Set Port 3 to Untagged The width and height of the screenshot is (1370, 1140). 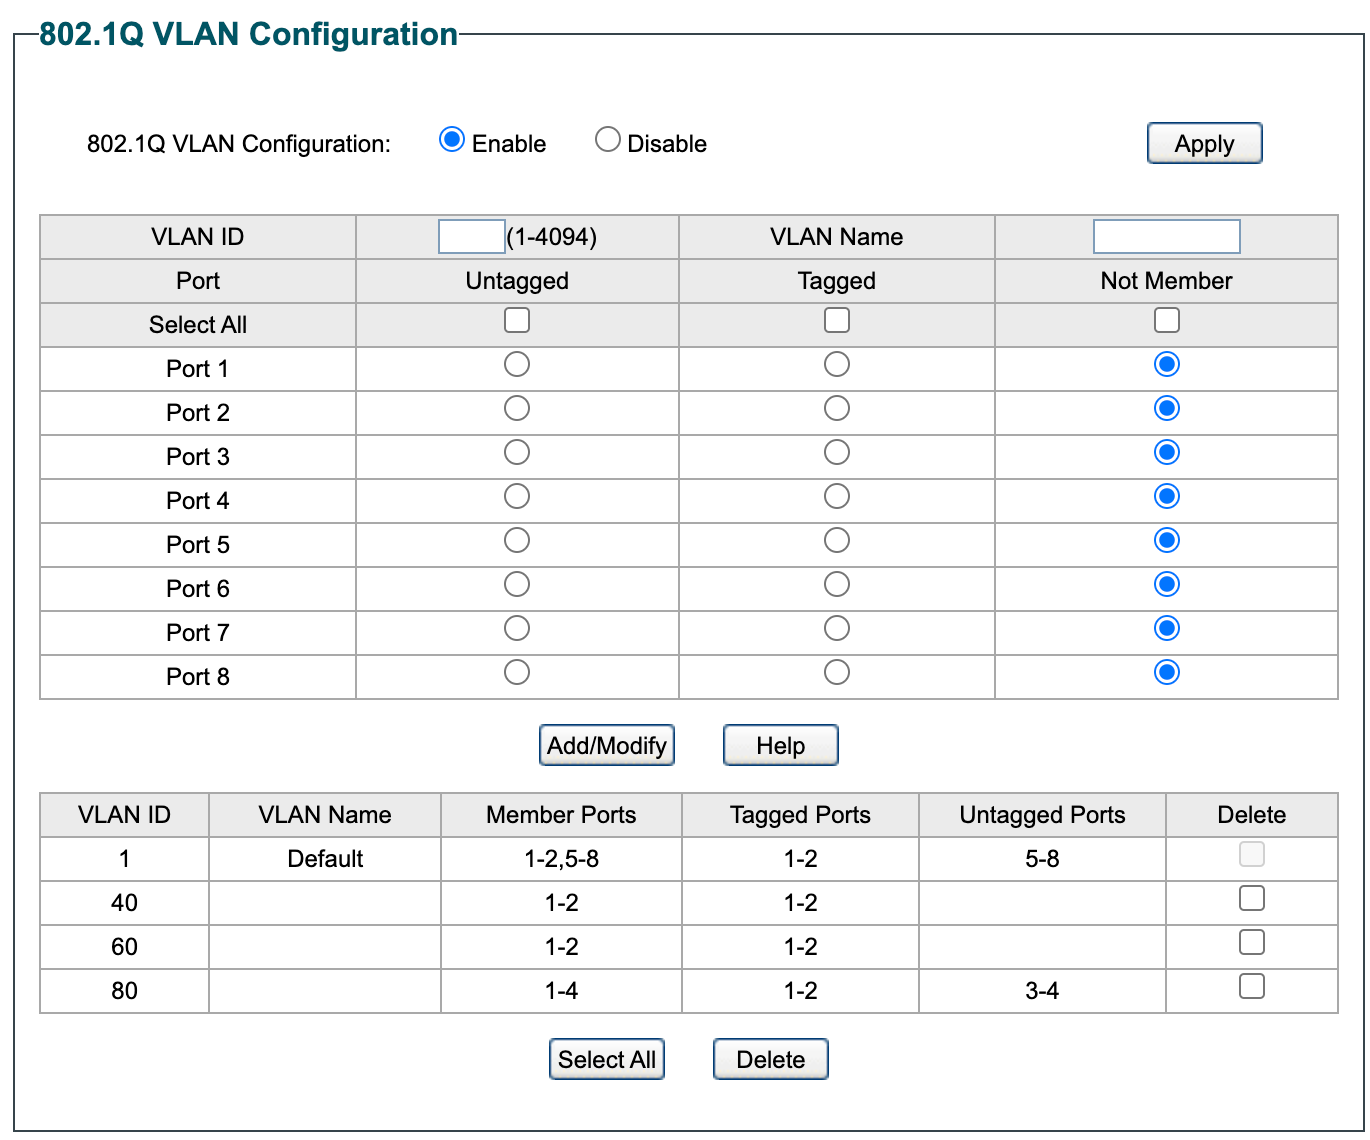tap(517, 452)
